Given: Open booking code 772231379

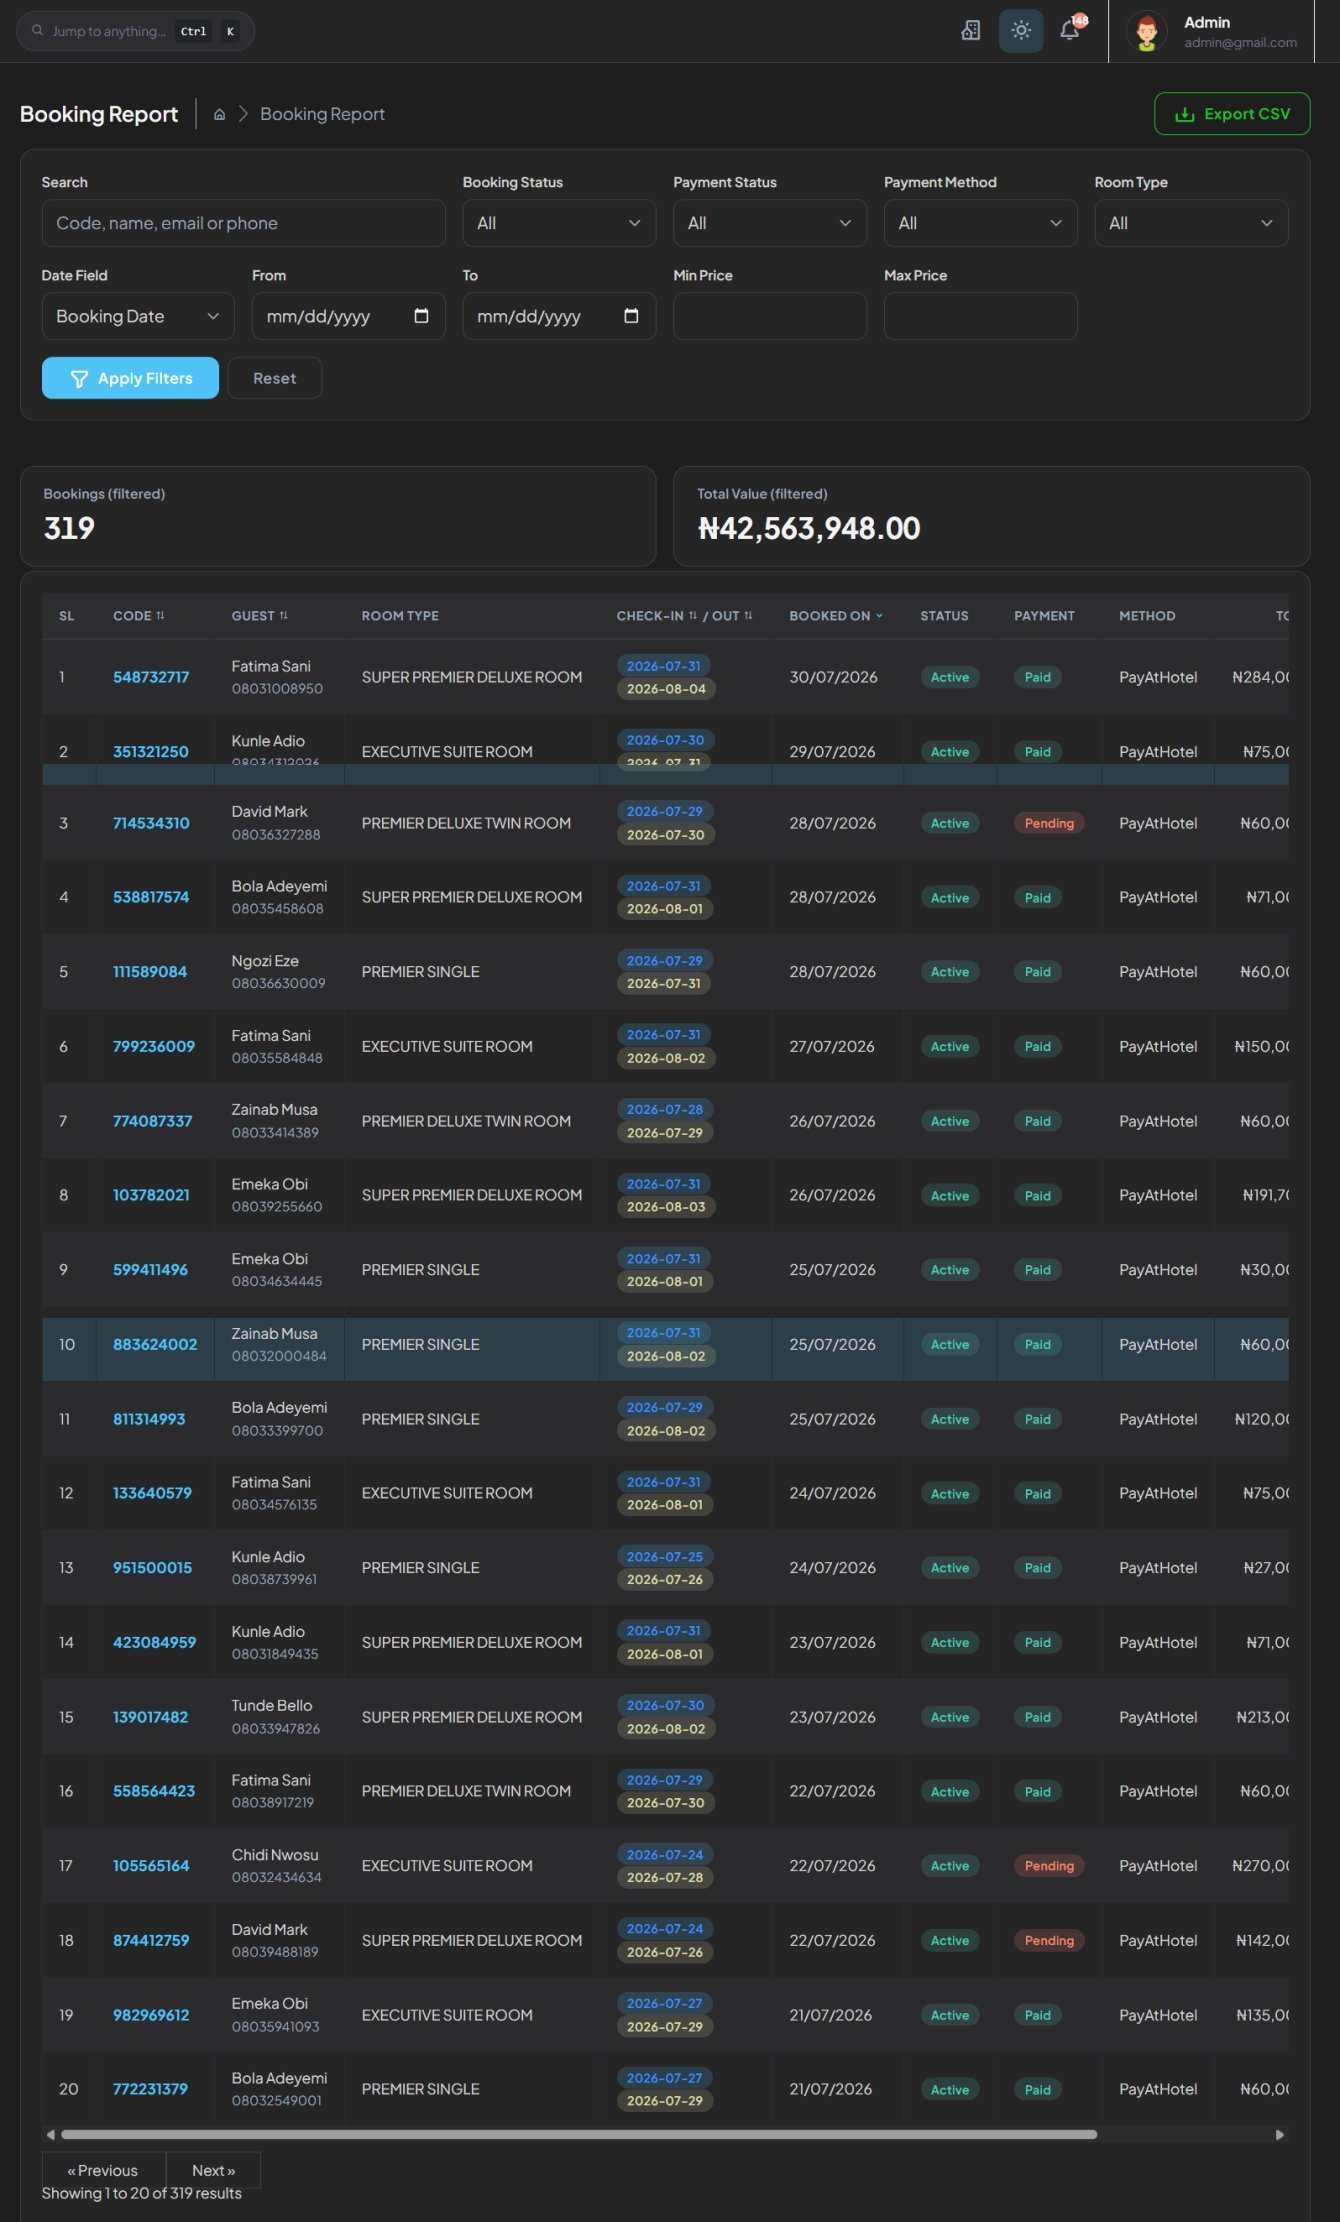Looking at the screenshot, I should pyautogui.click(x=150, y=2089).
